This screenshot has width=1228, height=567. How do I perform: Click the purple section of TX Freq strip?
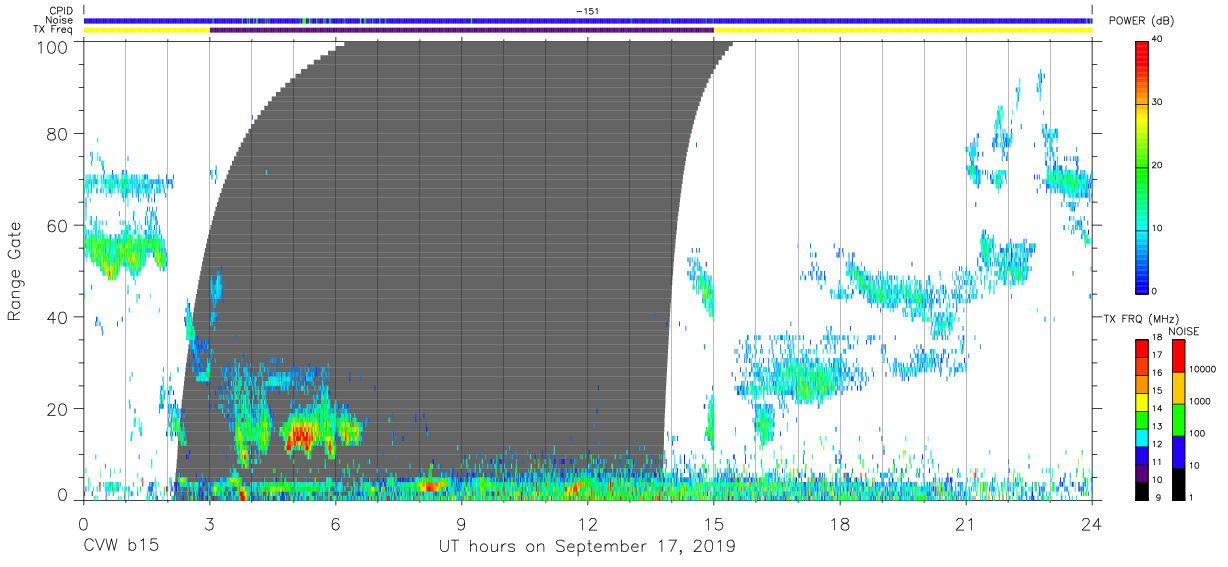[461, 30]
